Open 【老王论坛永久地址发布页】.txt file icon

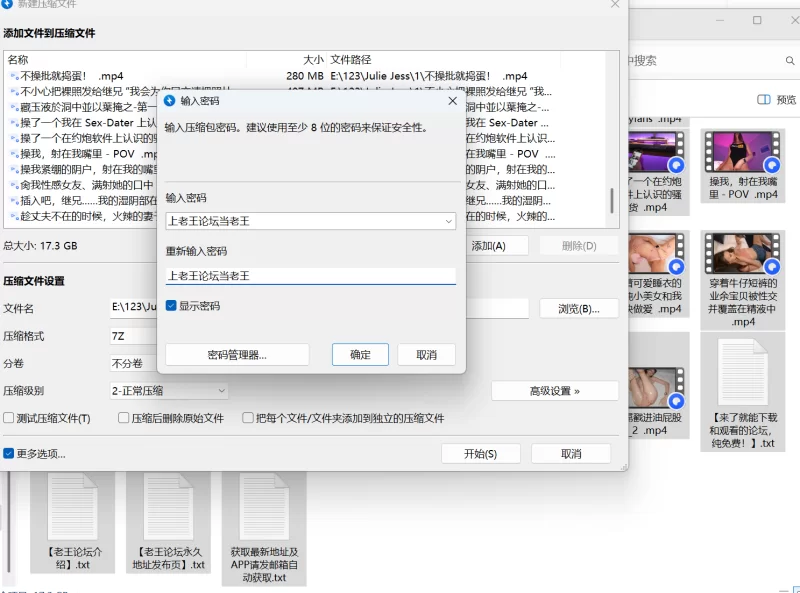(x=168, y=506)
